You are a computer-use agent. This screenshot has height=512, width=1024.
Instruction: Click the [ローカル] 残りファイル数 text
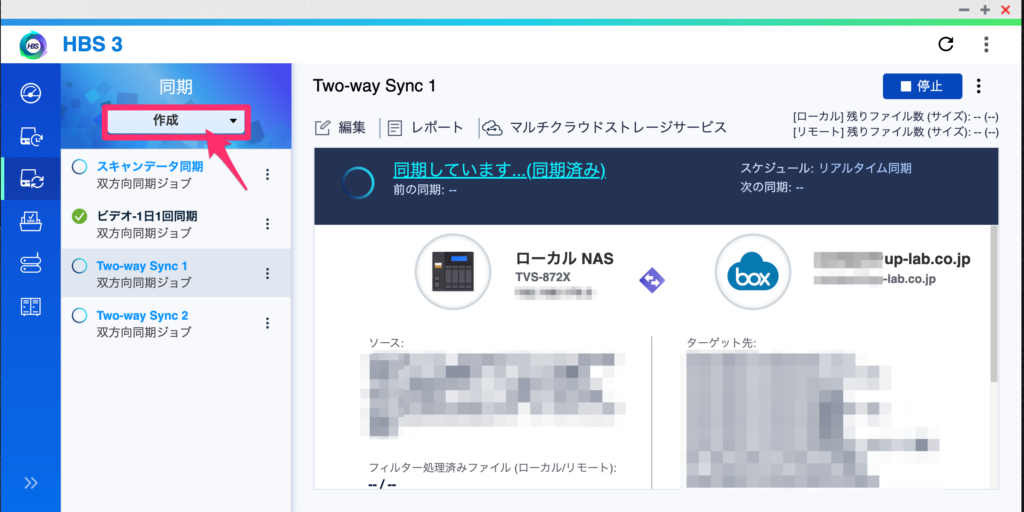895,117
